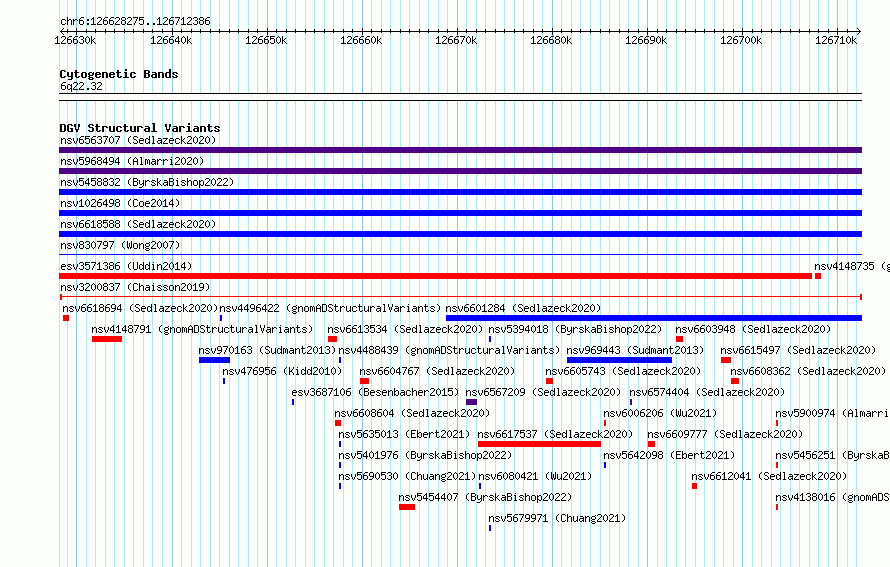Open nsv4496422 (gnomADStructuralVariants) label
Viewport: 890px width, 567px height.
coord(330,308)
